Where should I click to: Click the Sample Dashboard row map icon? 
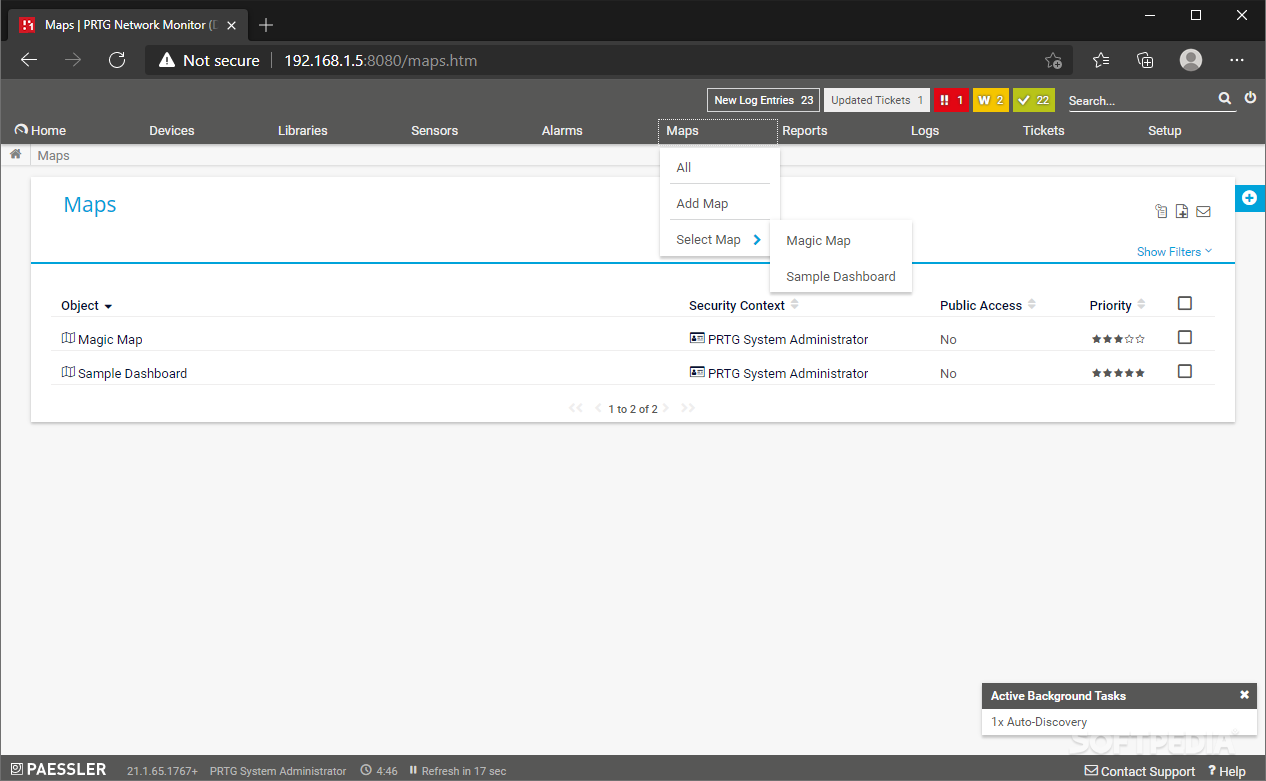(x=68, y=372)
